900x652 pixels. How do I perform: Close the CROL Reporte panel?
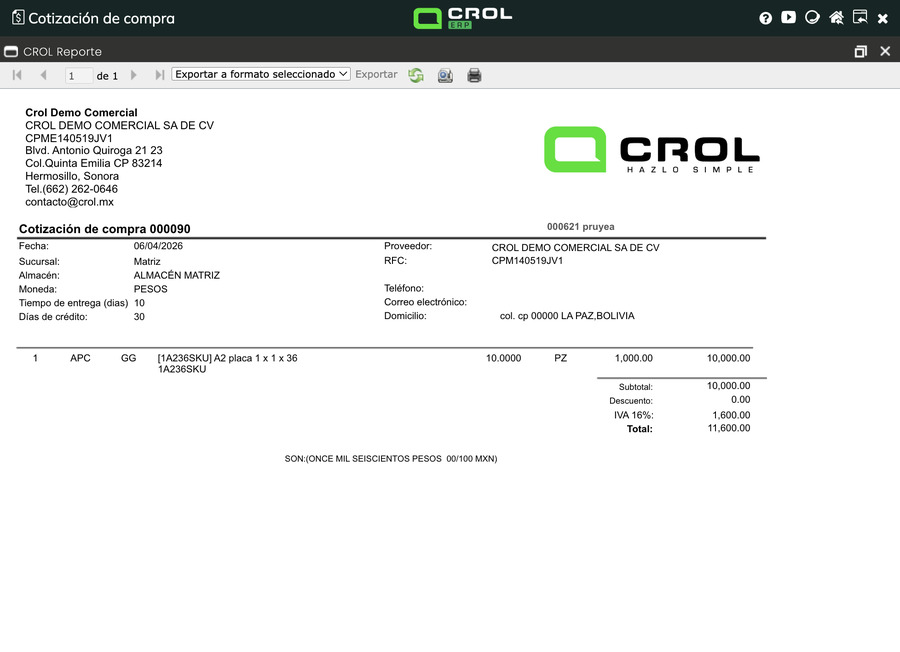pos(885,51)
